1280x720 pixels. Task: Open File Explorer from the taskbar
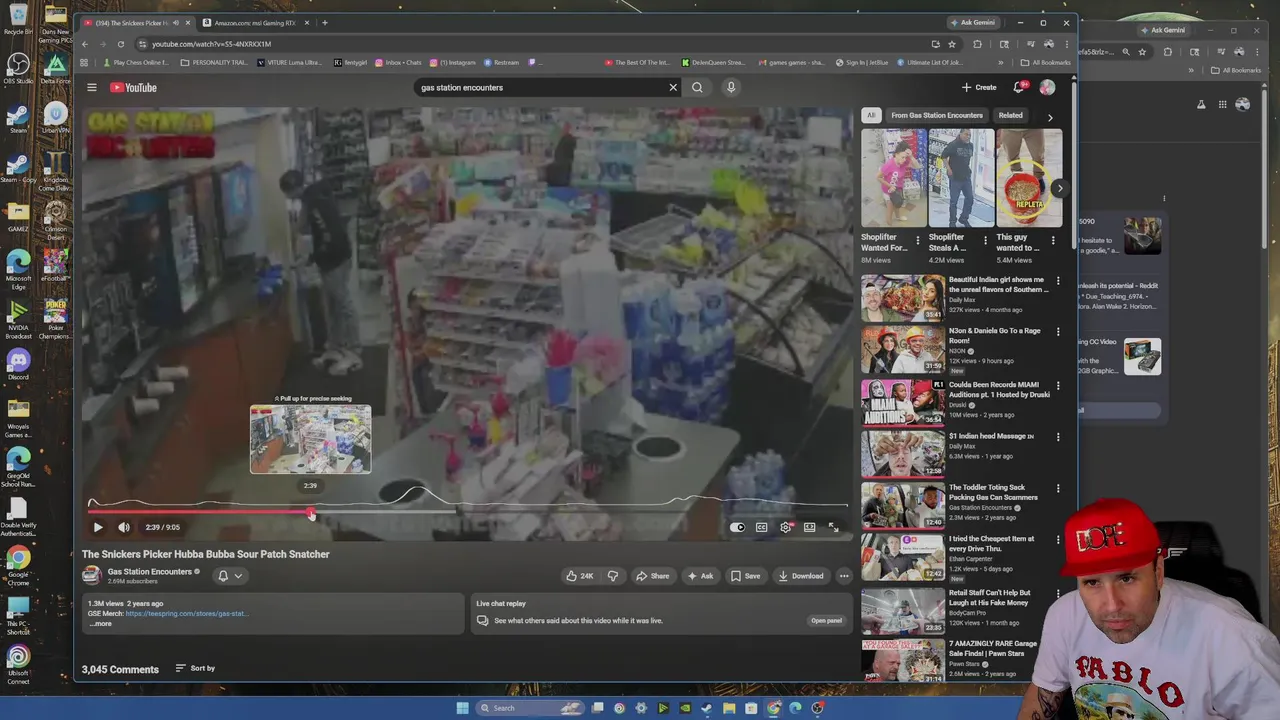[x=729, y=708]
